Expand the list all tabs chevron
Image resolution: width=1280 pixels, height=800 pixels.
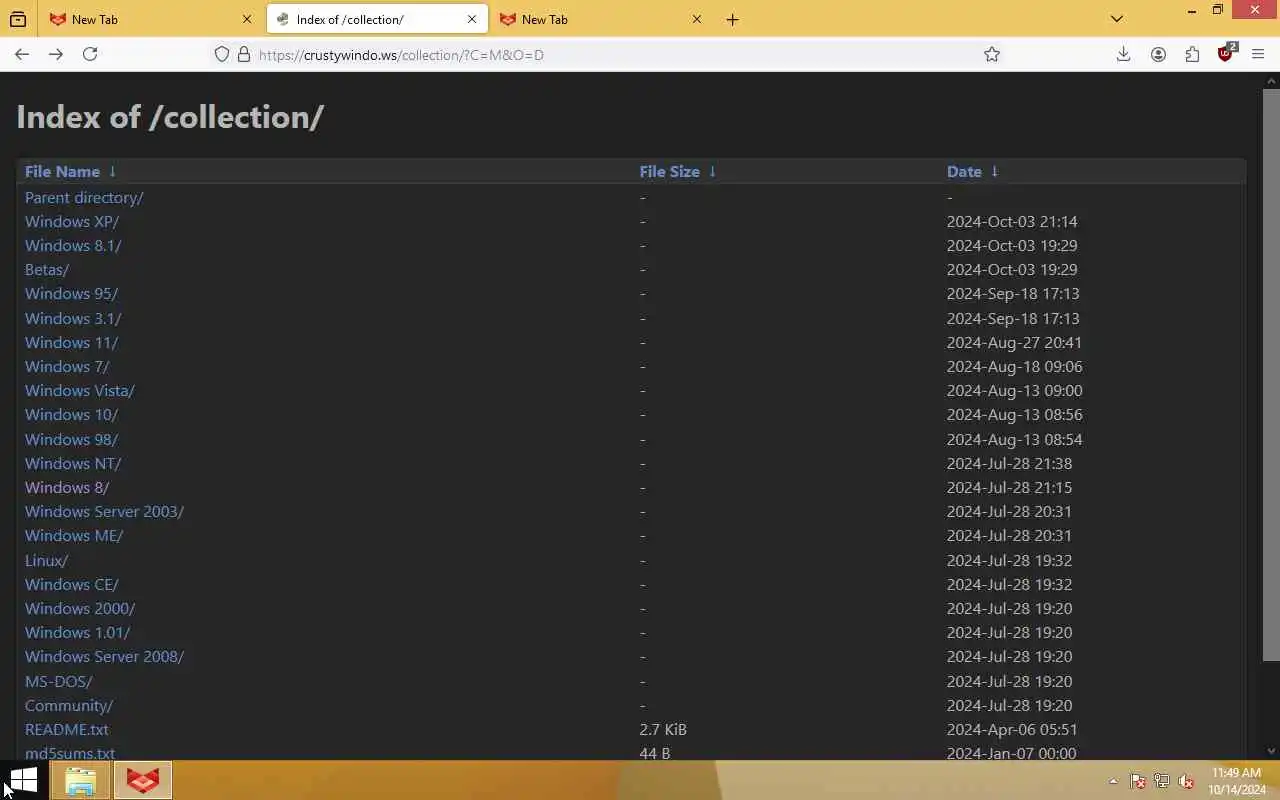(x=1117, y=19)
